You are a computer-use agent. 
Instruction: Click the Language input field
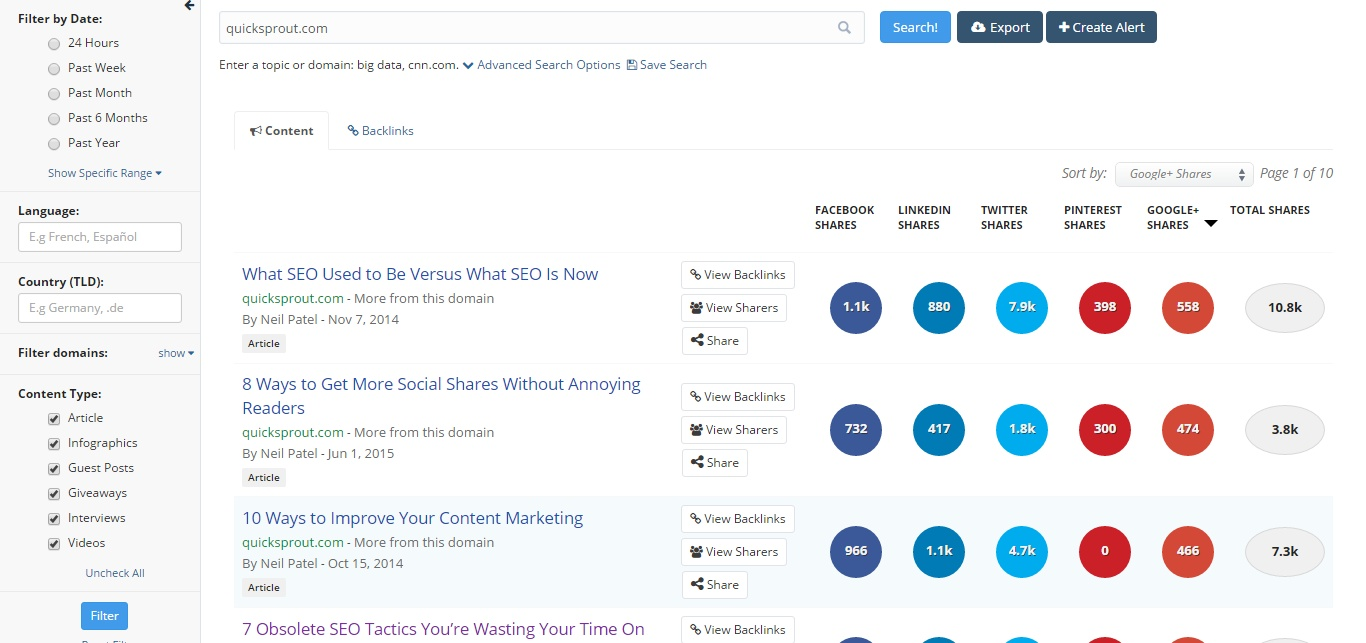point(100,237)
